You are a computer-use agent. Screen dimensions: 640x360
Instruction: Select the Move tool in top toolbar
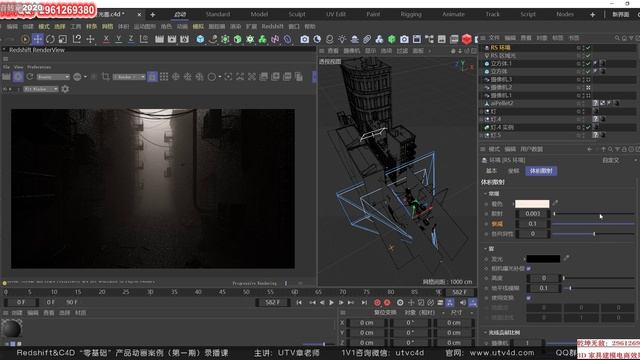38,39
